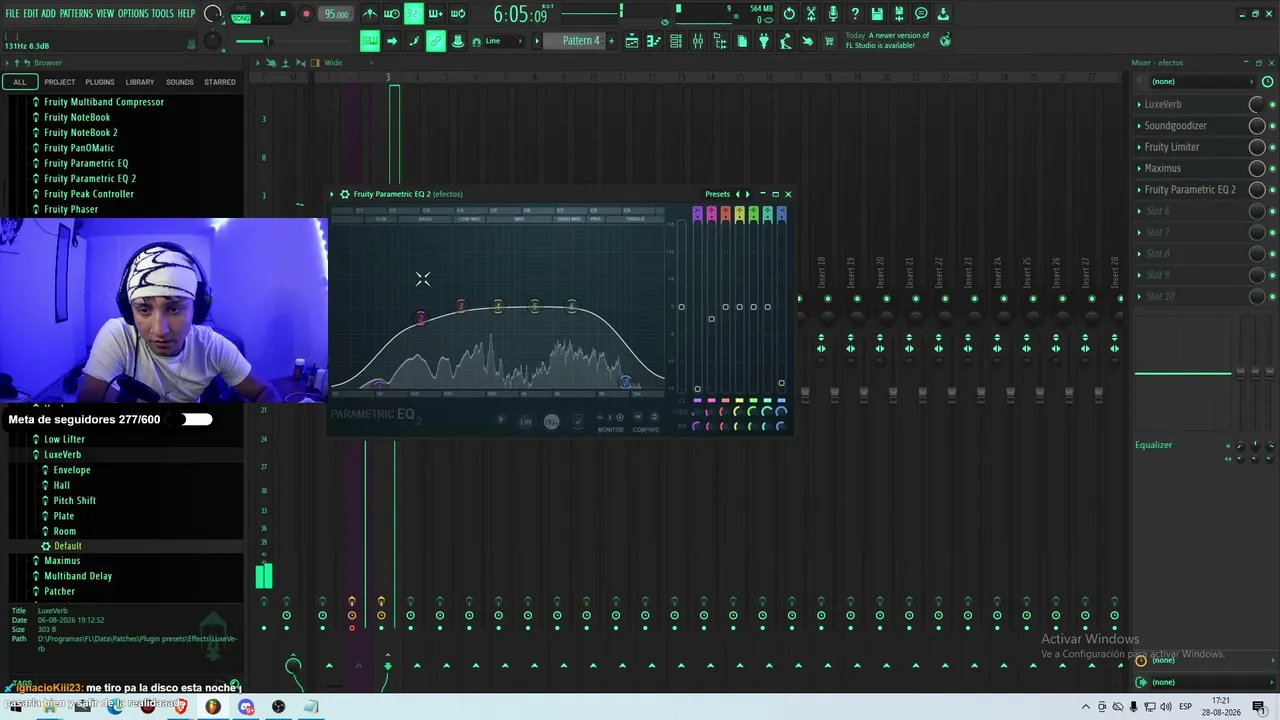
Task: Open the Maximus entry in browser
Action: pos(62,561)
